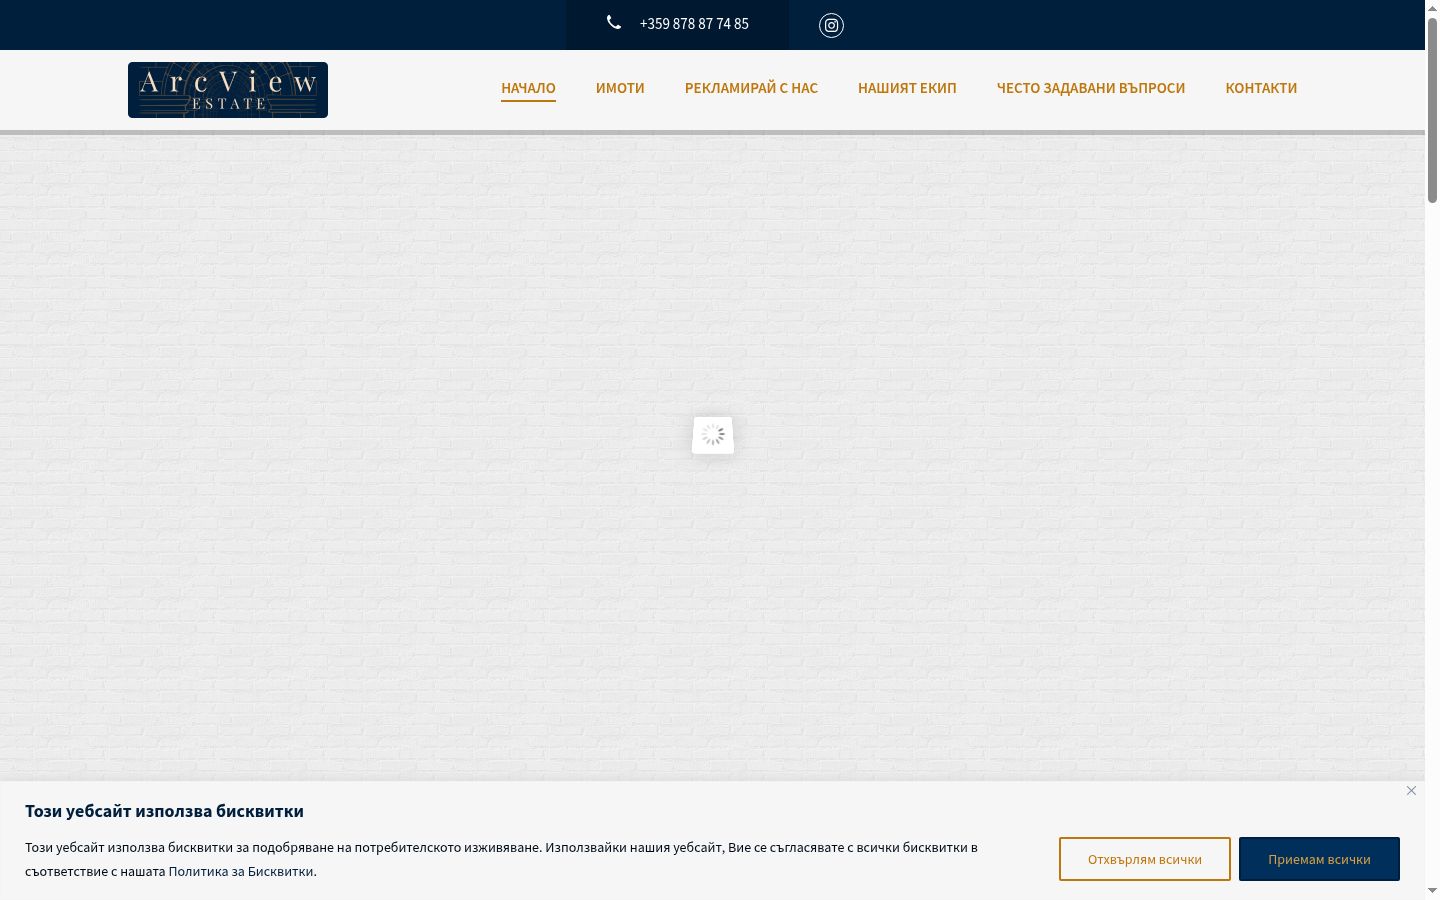
Task: Accept cookies with Приемам всички button
Action: pos(1319,859)
